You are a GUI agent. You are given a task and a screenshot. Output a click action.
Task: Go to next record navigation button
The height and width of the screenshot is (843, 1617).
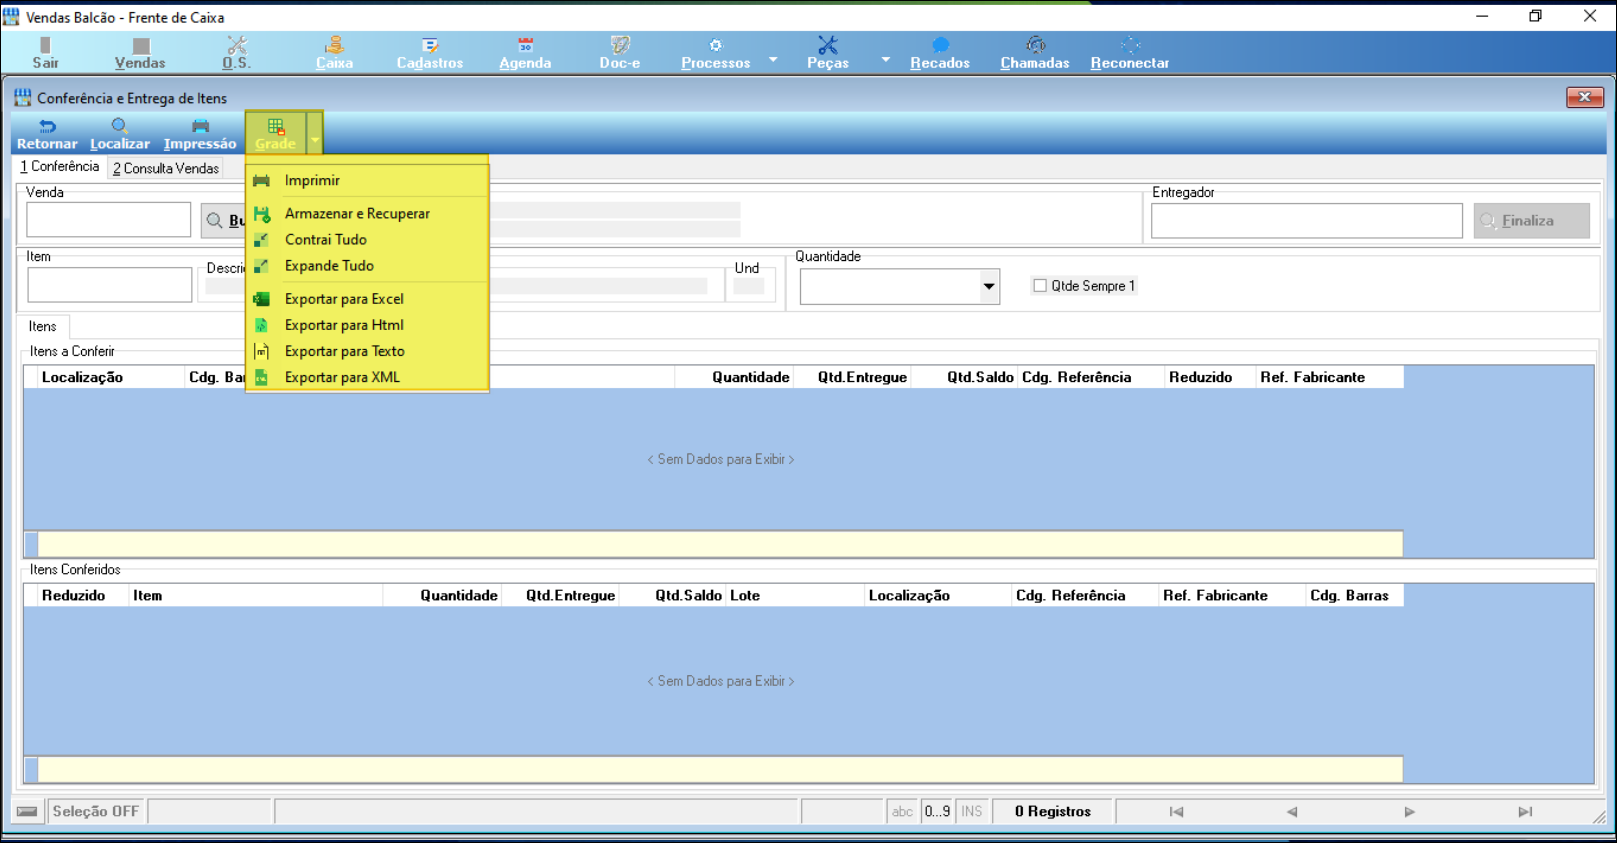1409,812
